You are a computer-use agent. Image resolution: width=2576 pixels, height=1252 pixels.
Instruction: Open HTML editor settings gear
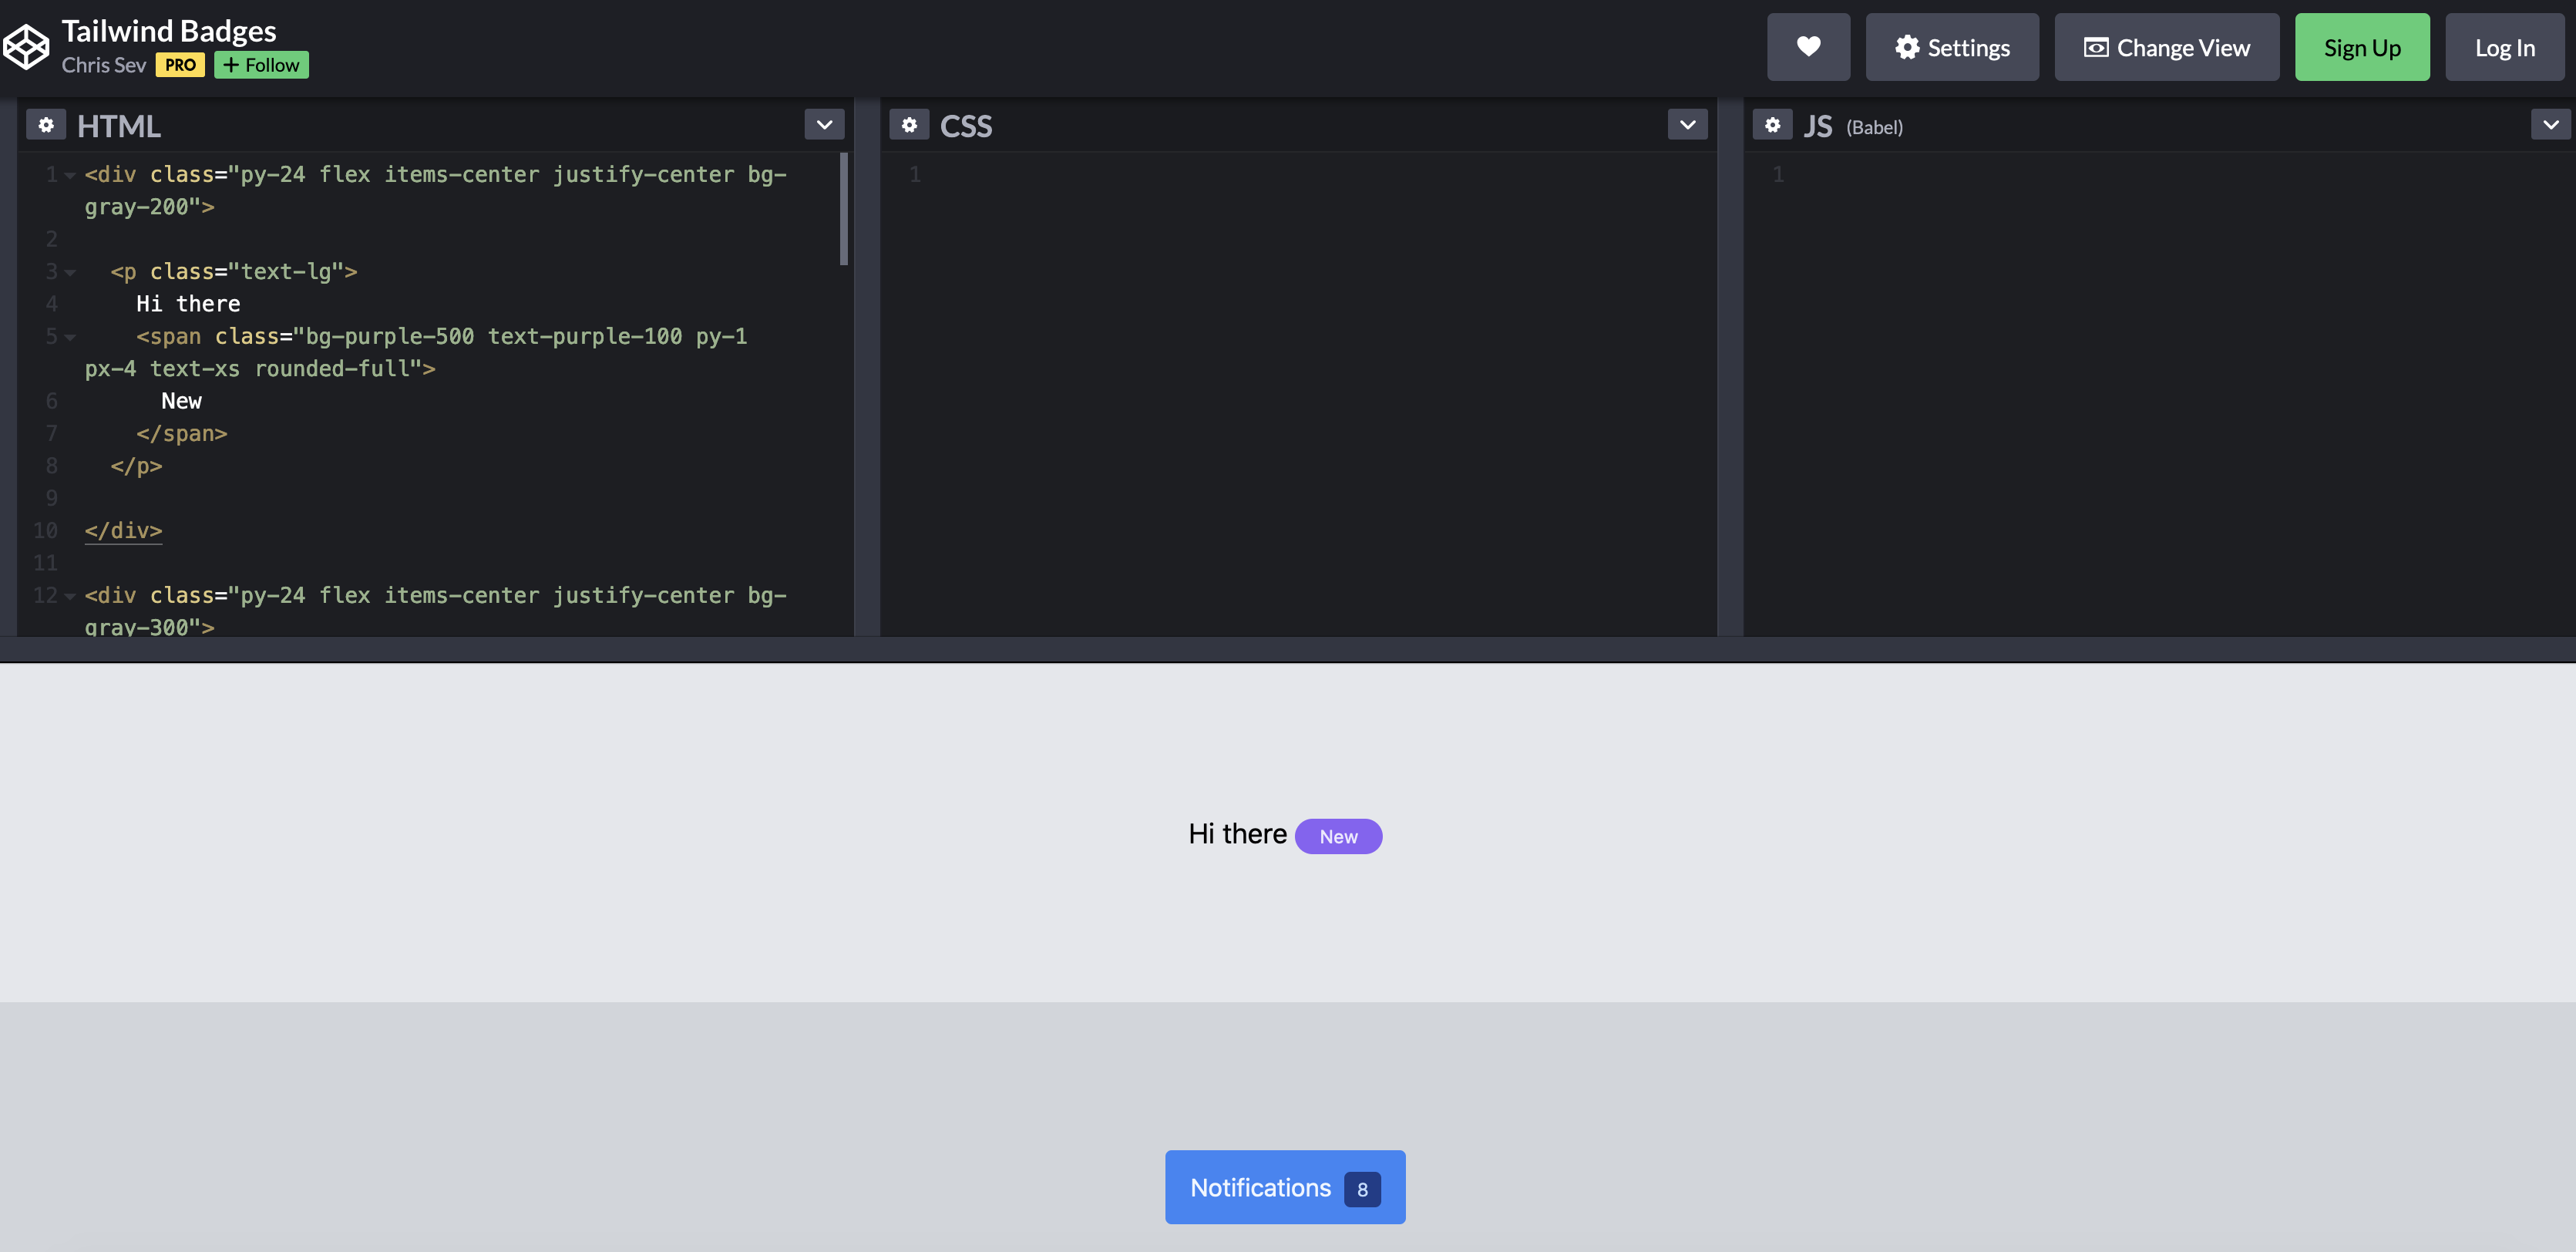46,125
